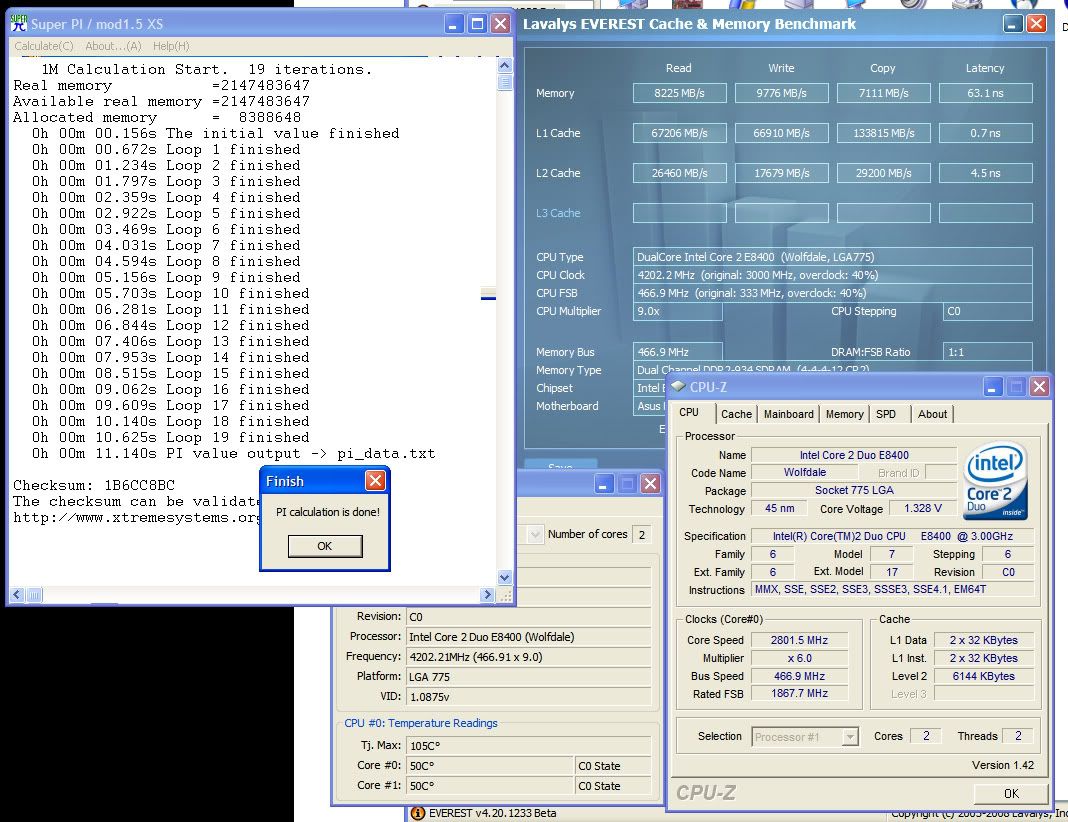Click the pi_data.txt output line
1068x822 pixels.
coord(234,454)
